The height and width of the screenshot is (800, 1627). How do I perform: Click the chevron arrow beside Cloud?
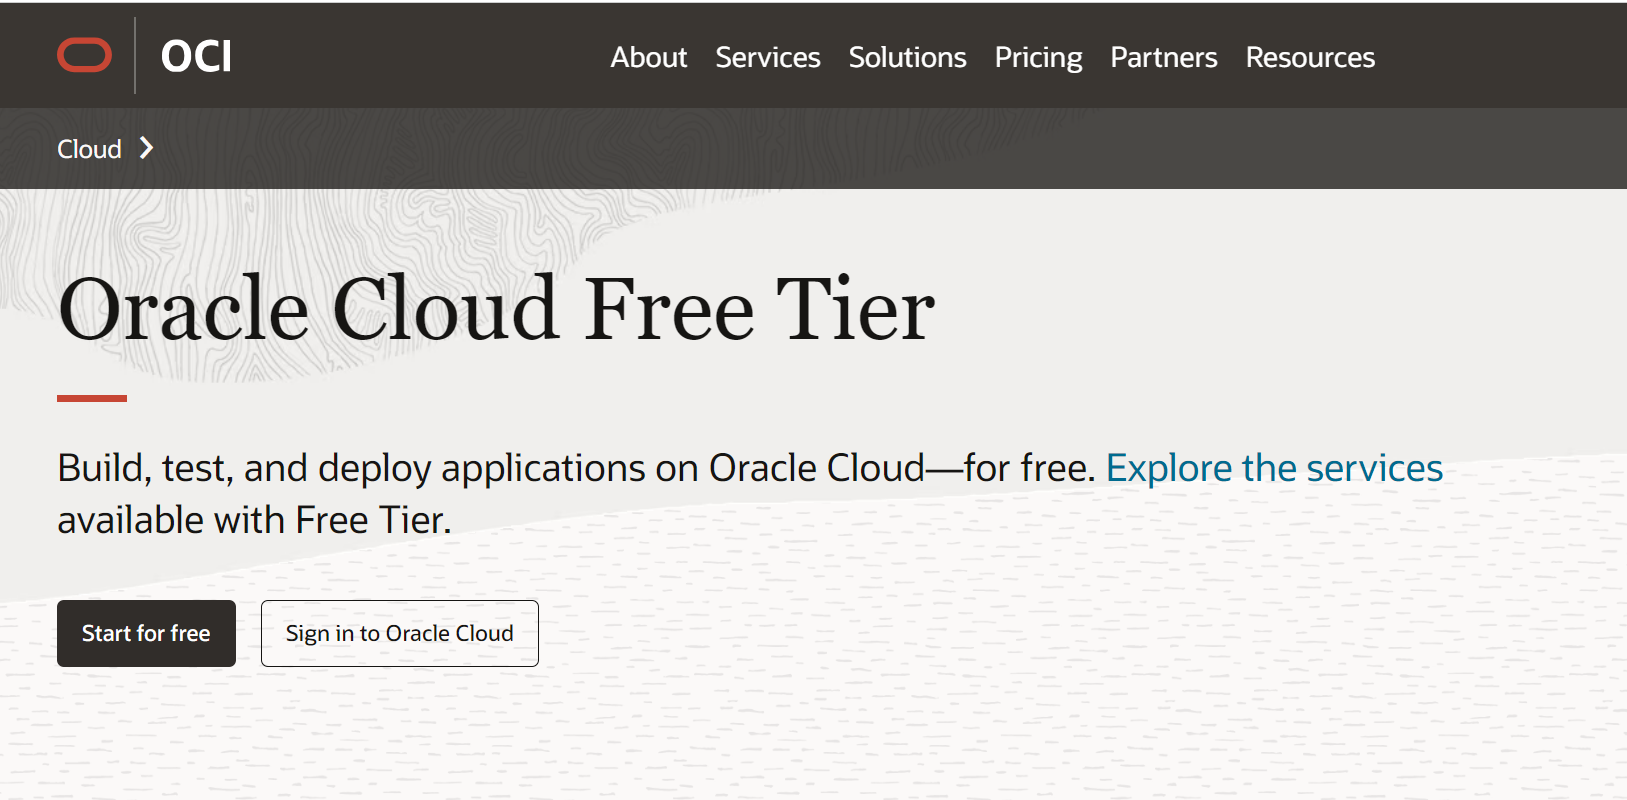point(147,149)
